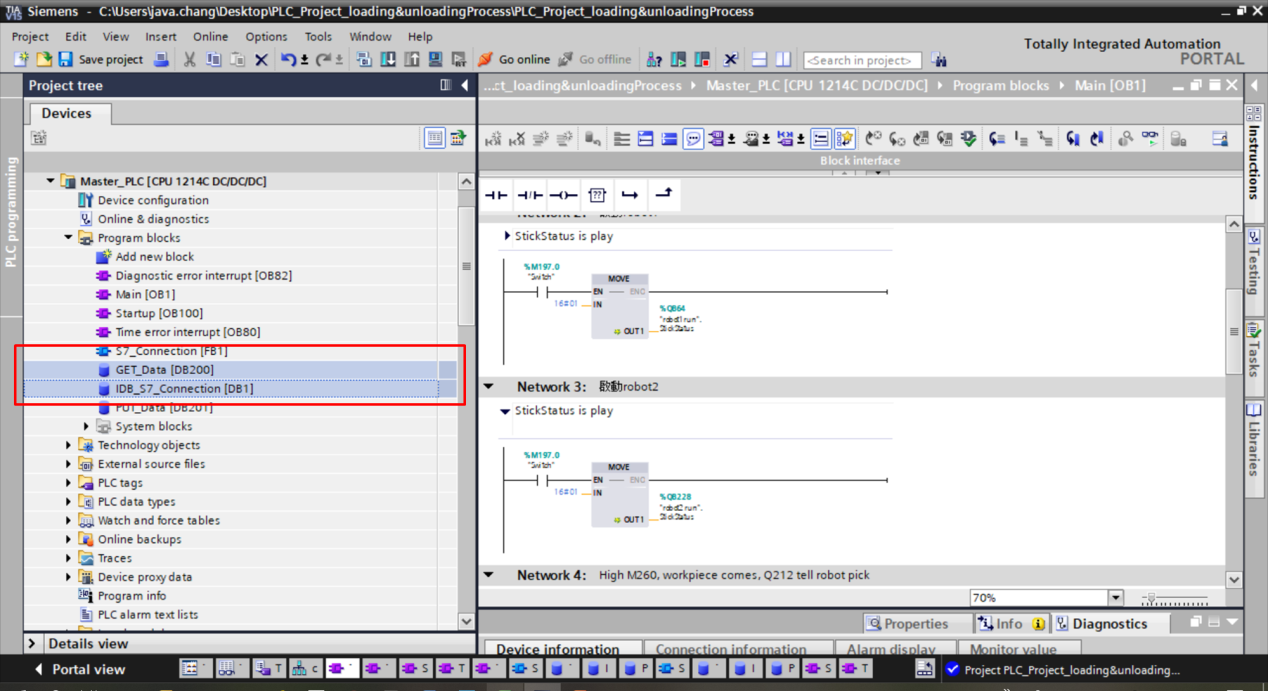Open the 70% zoom dropdown
The image size is (1268, 691).
[1115, 598]
